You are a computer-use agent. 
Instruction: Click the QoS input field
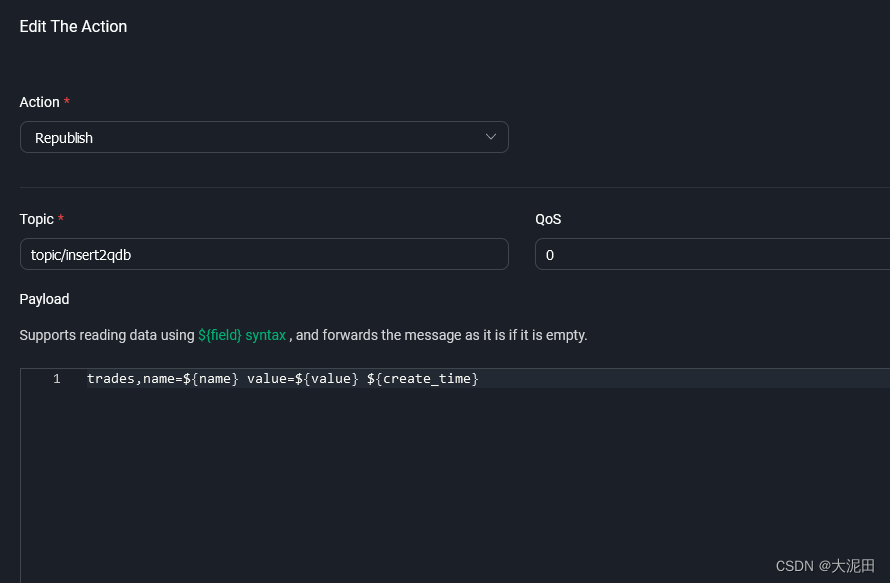pyautogui.click(x=712, y=254)
